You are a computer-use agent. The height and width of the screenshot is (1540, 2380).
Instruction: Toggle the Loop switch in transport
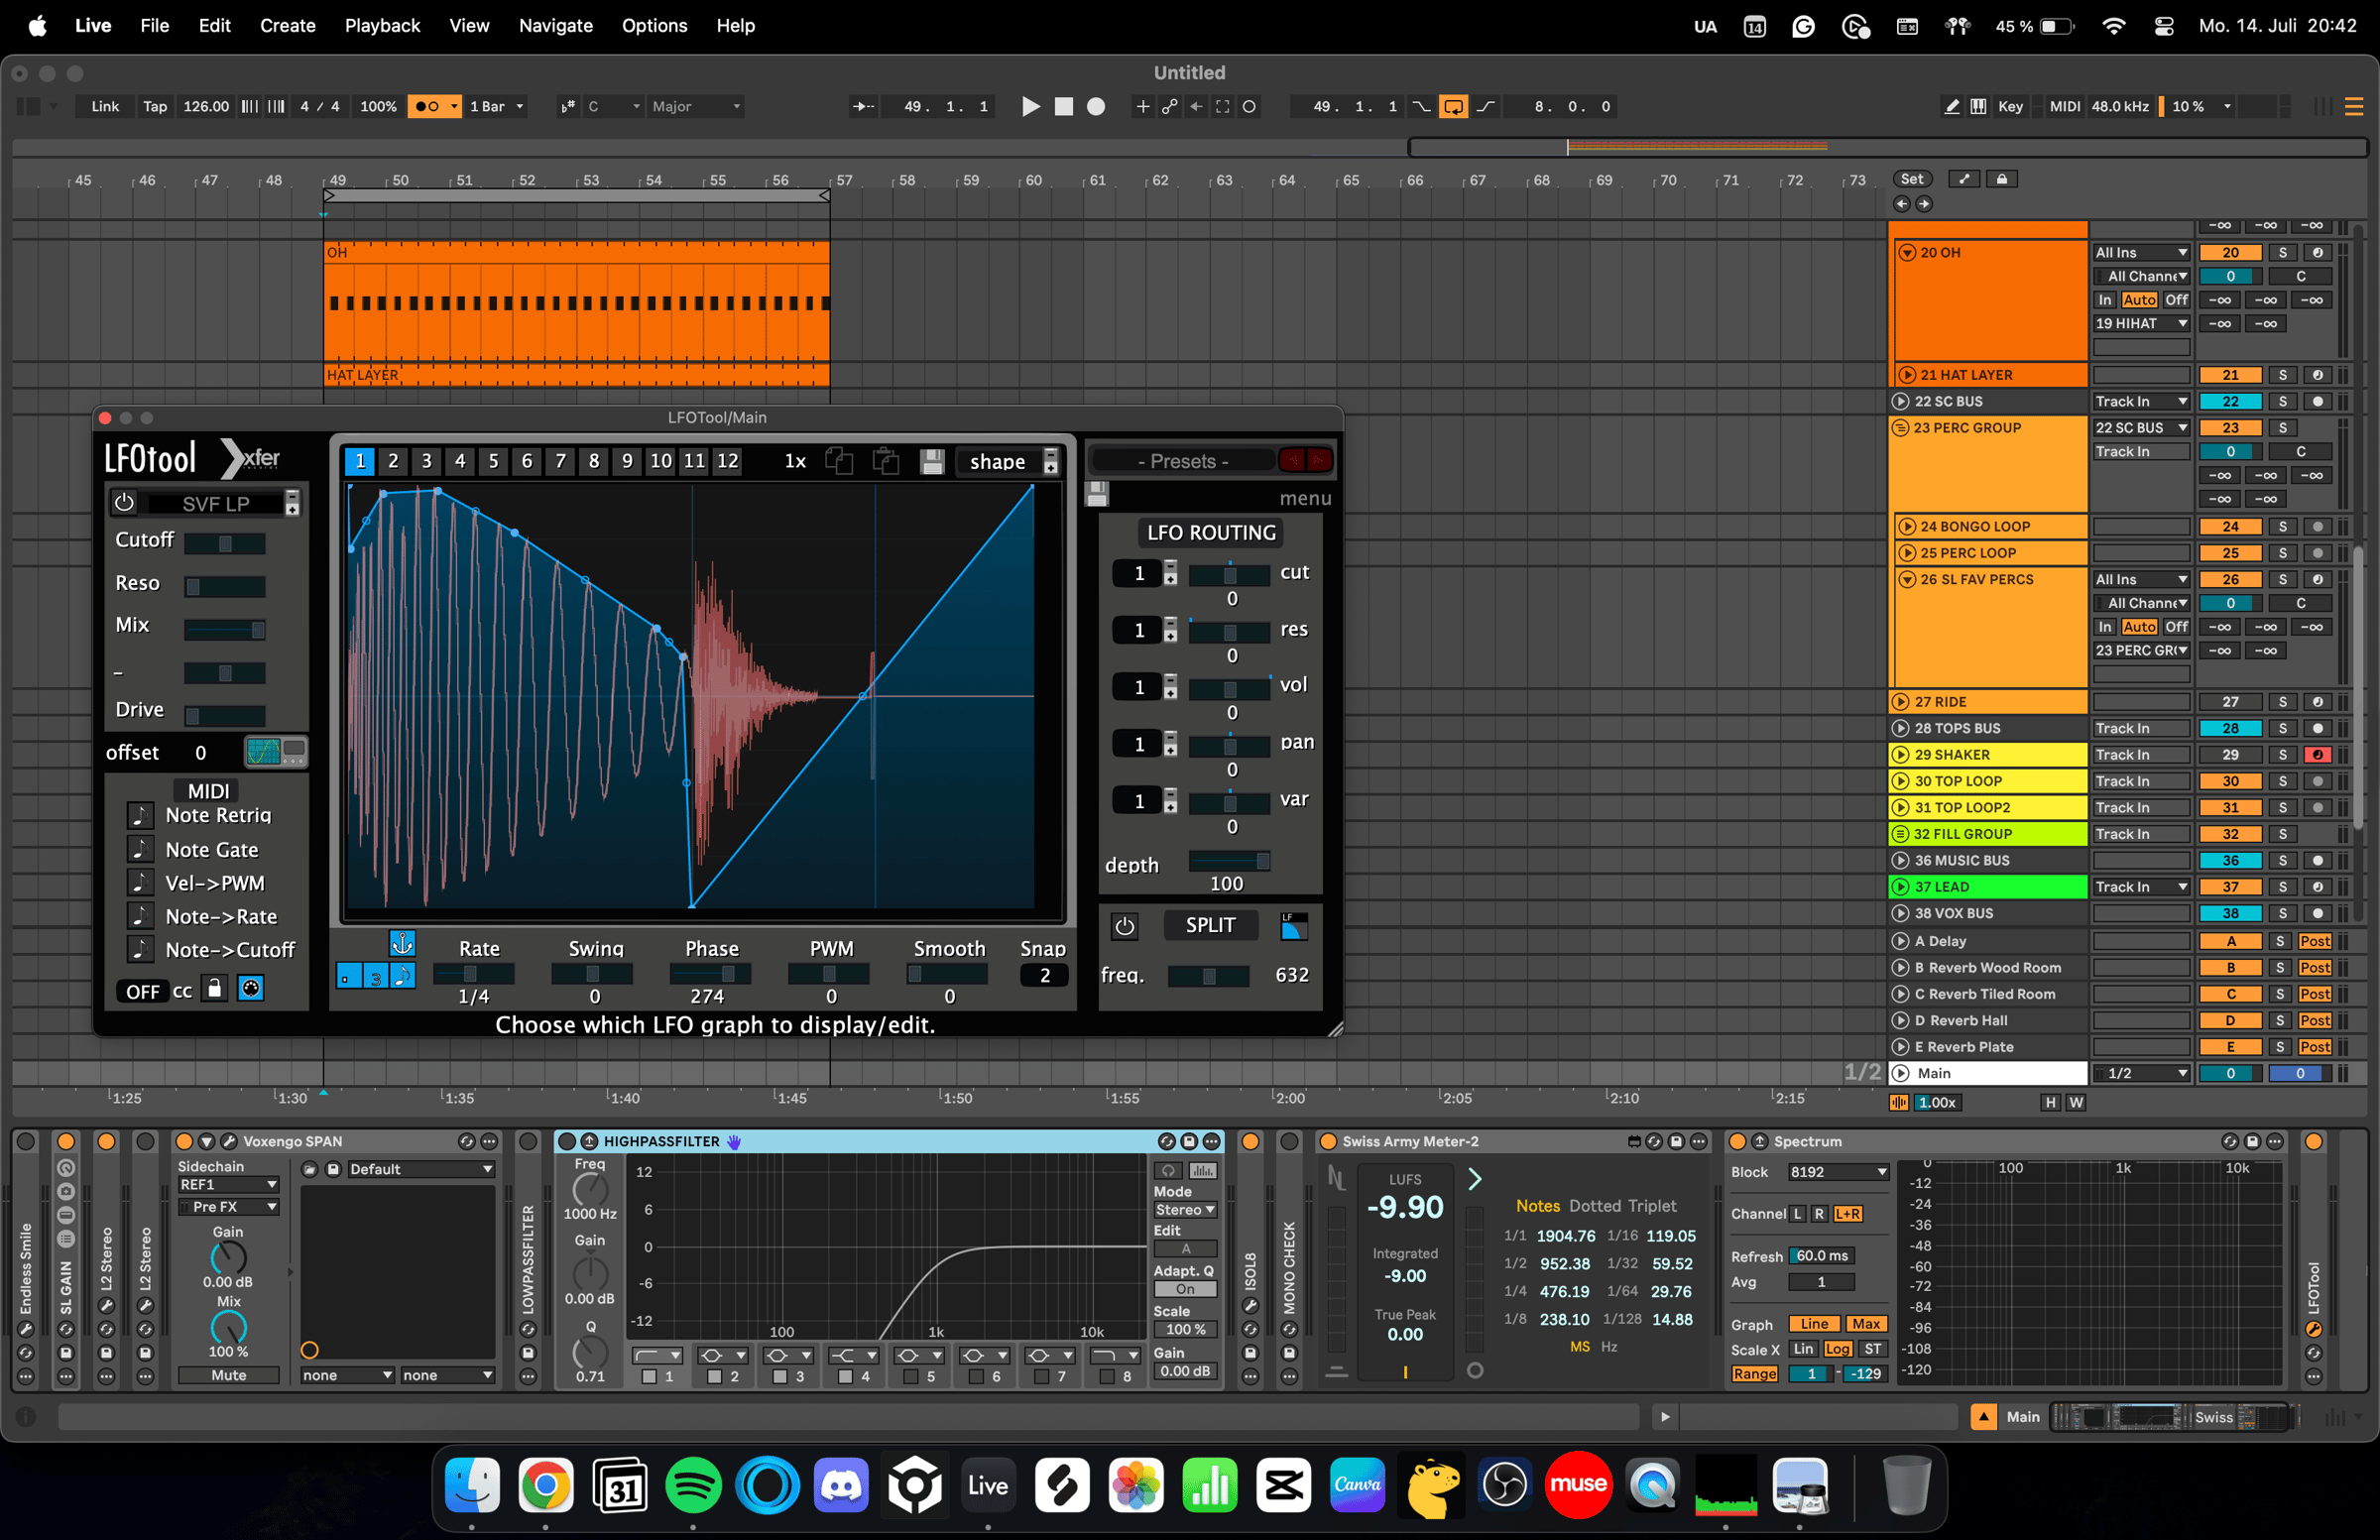(x=1453, y=106)
